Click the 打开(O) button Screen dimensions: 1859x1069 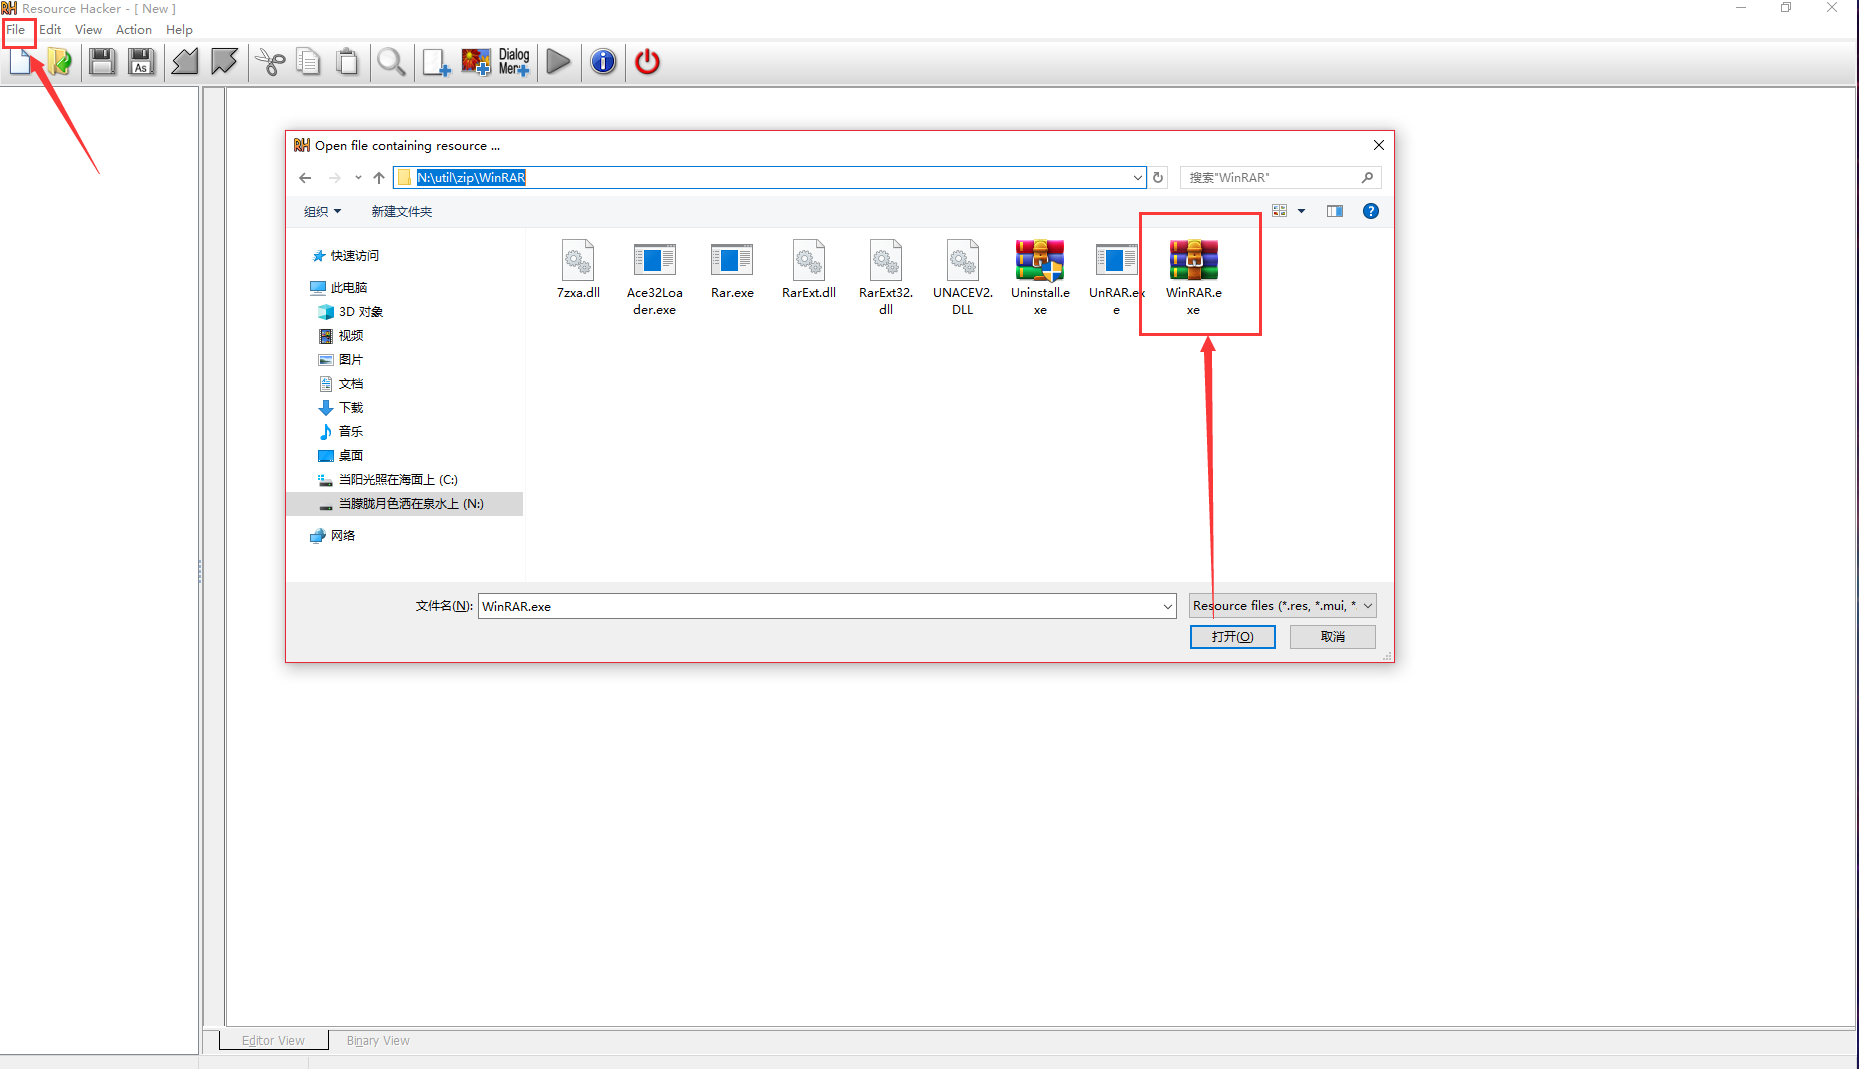1232,637
